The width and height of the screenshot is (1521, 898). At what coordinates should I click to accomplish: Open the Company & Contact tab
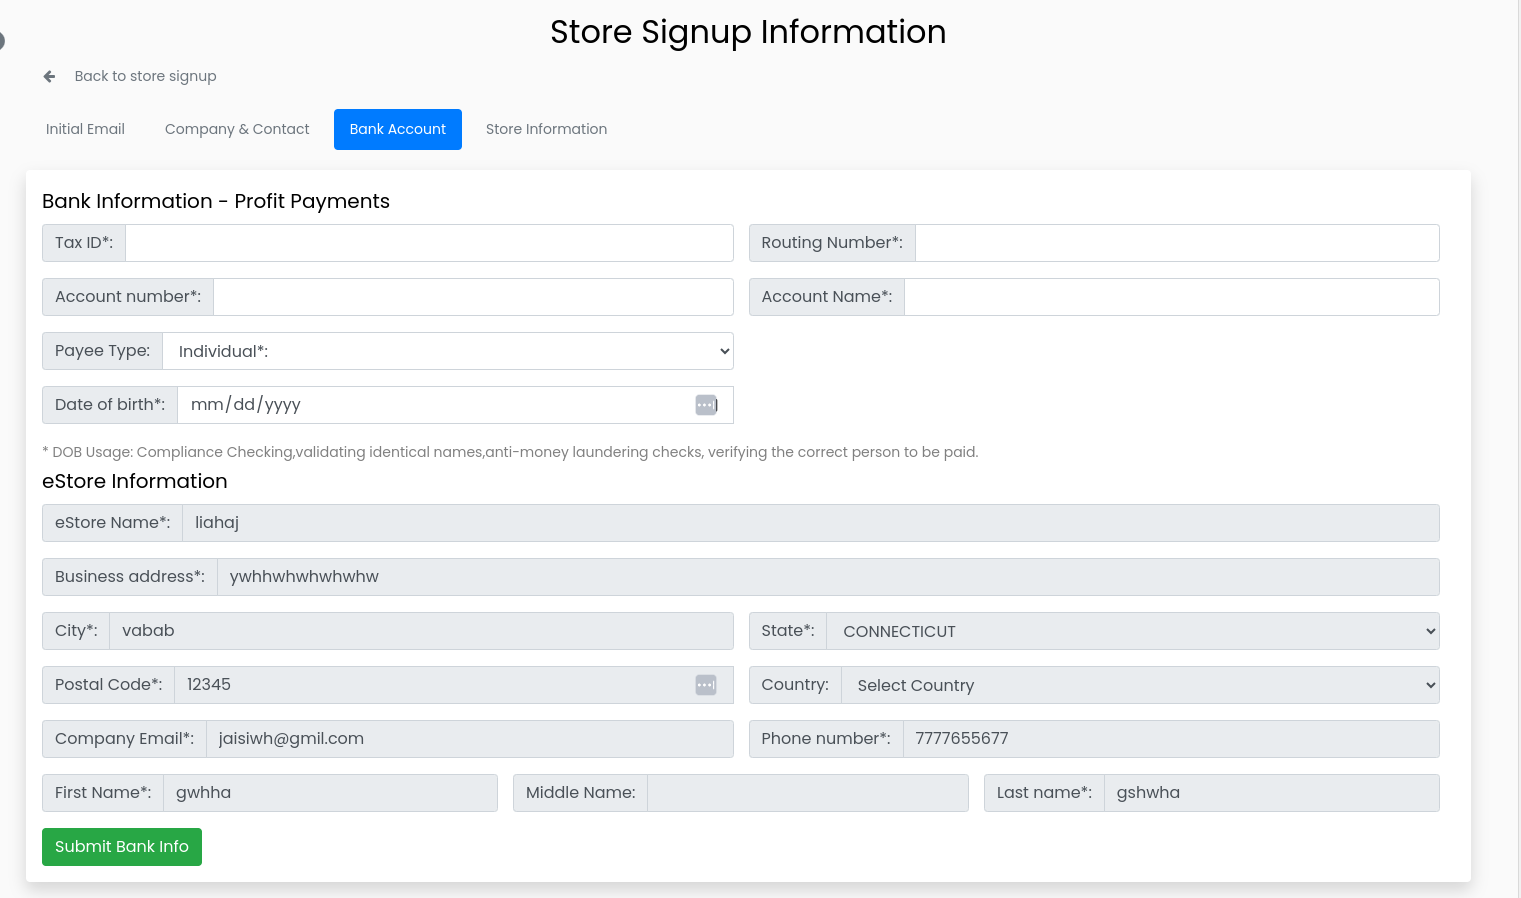(237, 129)
